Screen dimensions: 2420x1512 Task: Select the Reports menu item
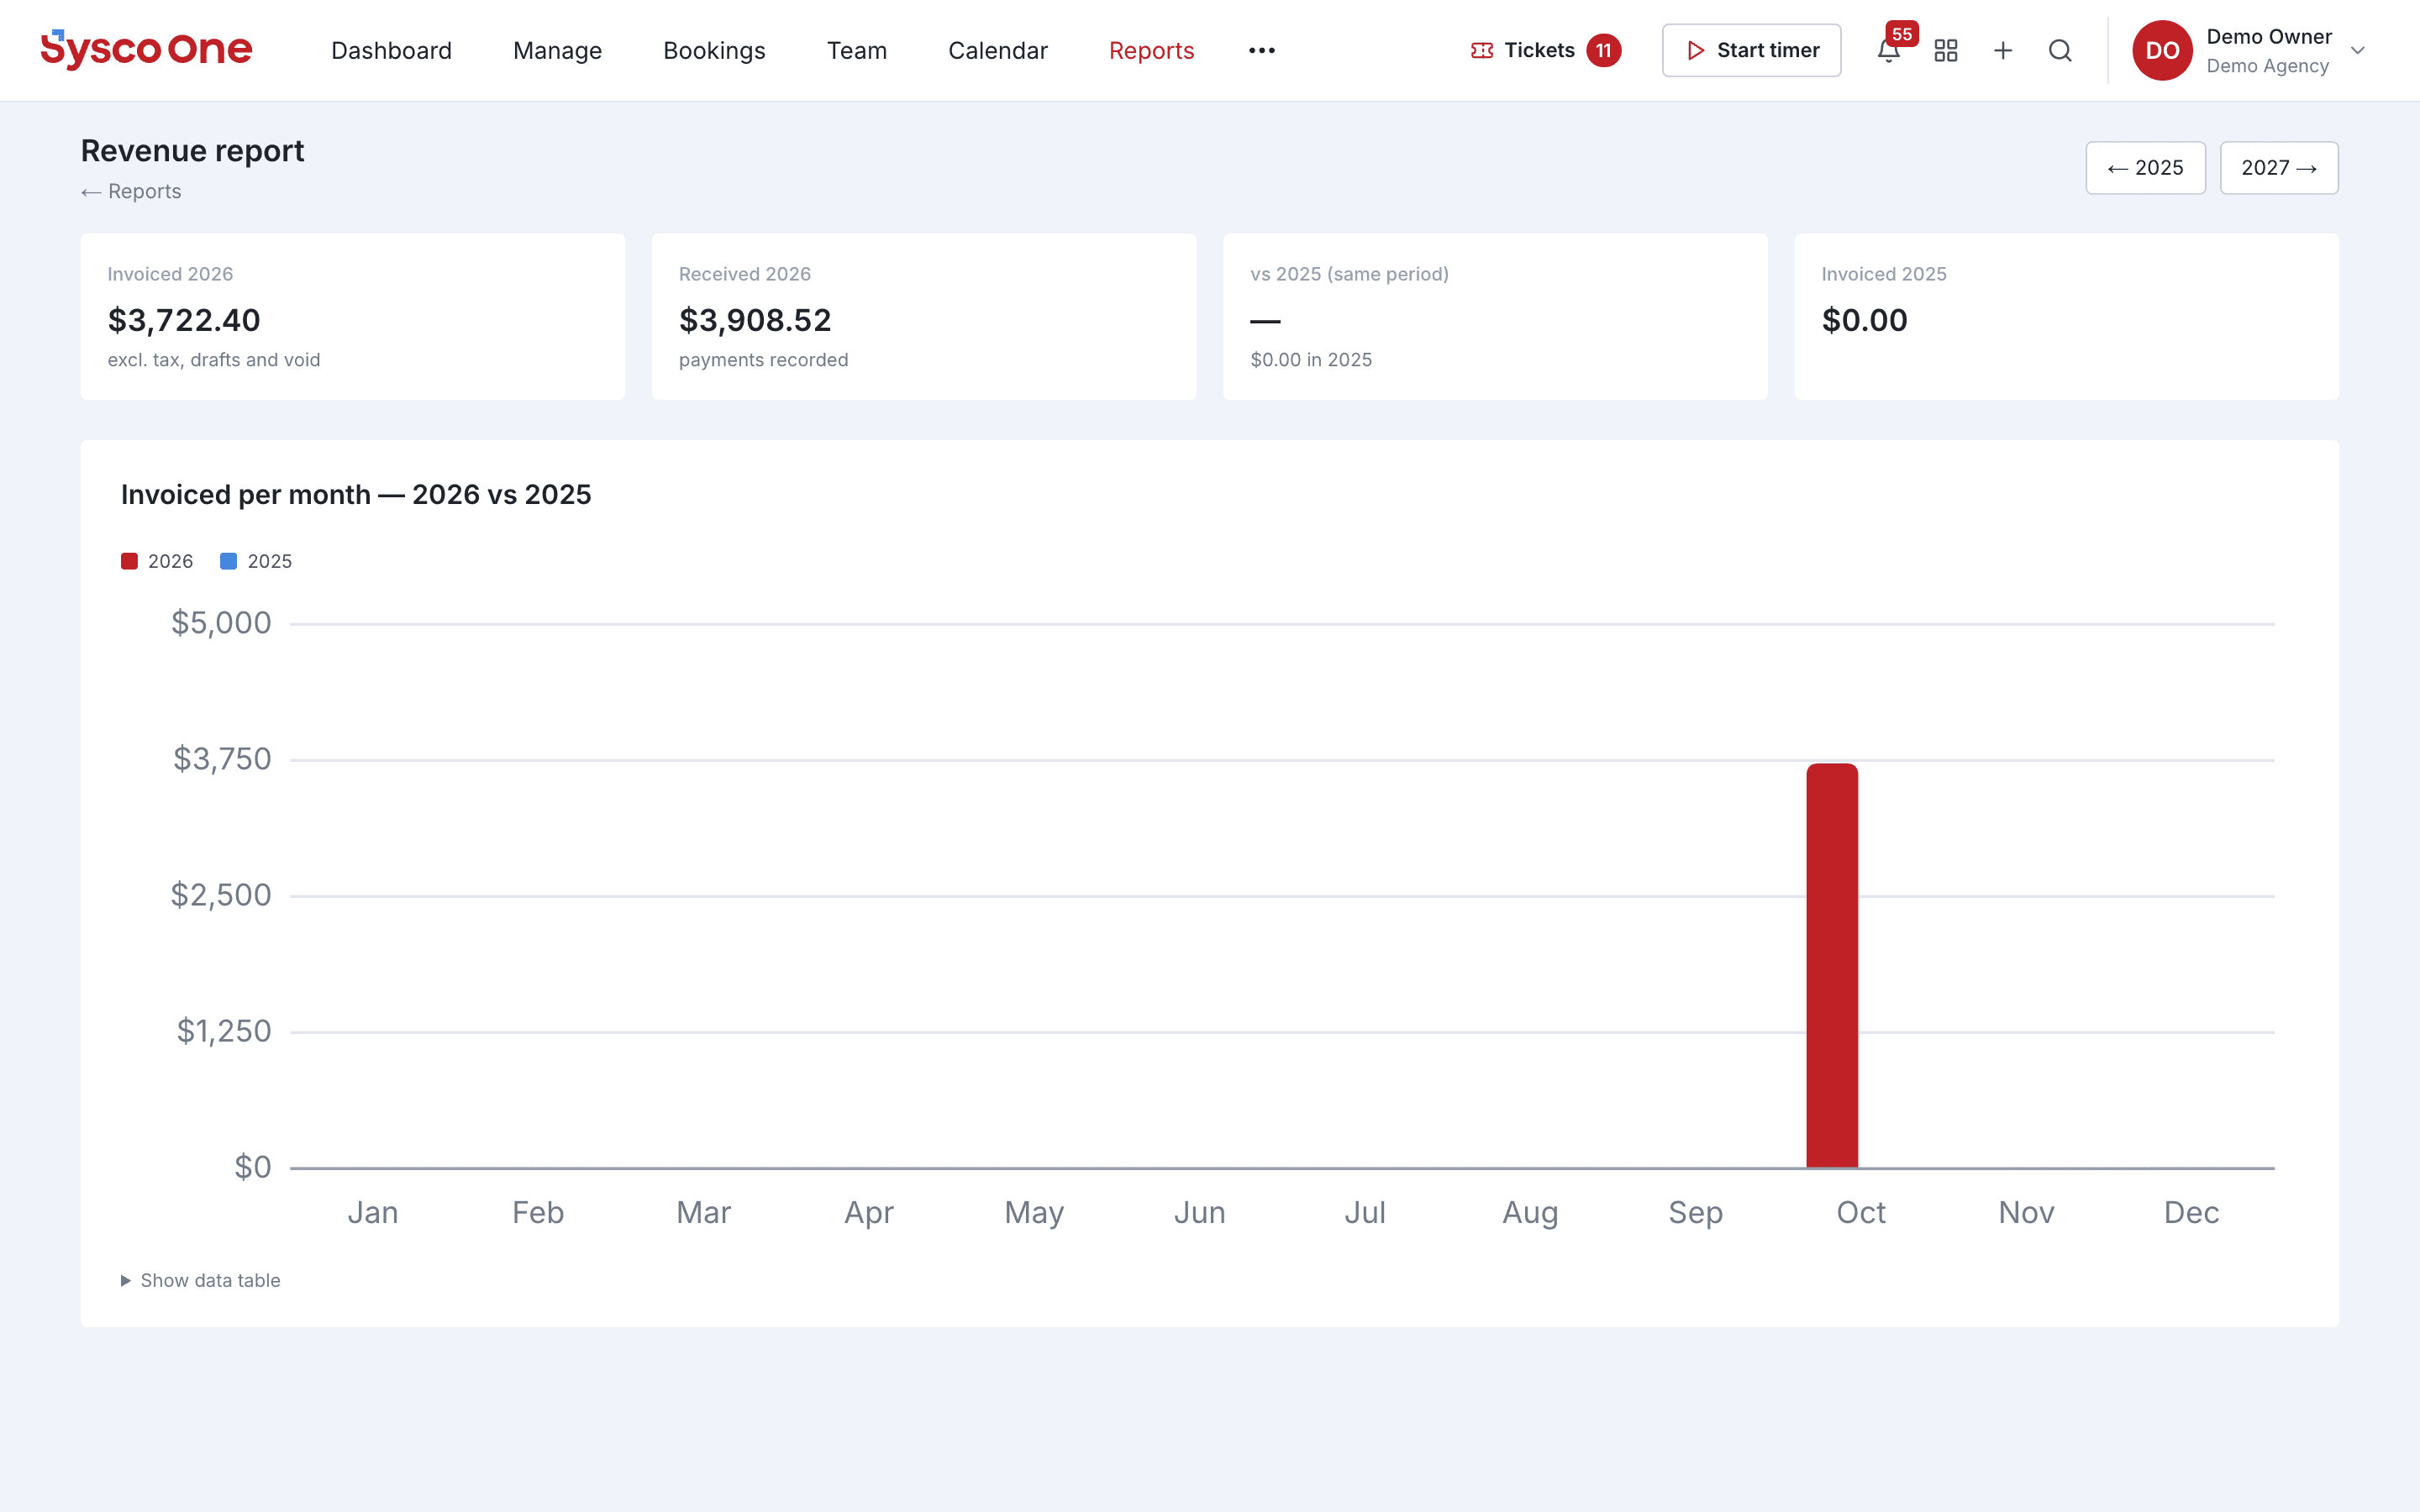[1151, 50]
